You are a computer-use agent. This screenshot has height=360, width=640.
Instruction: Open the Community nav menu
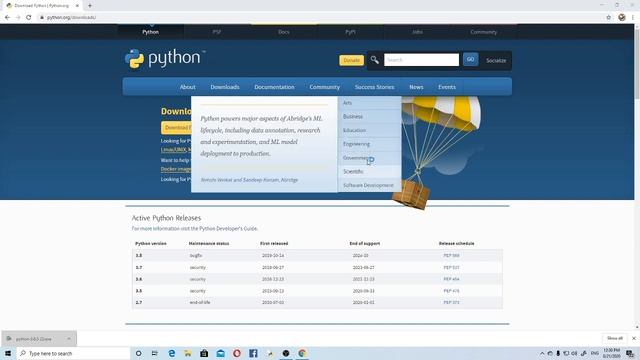click(324, 87)
